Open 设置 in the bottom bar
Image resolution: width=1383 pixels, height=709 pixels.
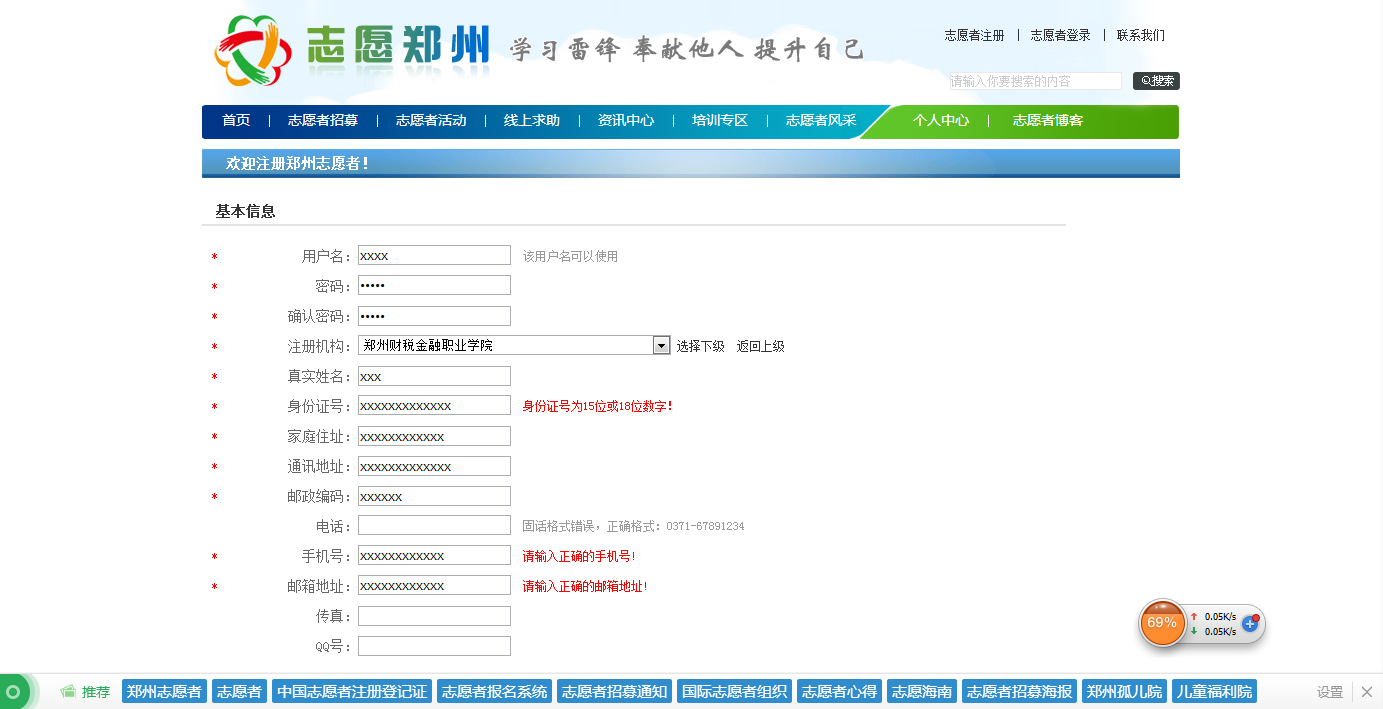(x=1329, y=692)
